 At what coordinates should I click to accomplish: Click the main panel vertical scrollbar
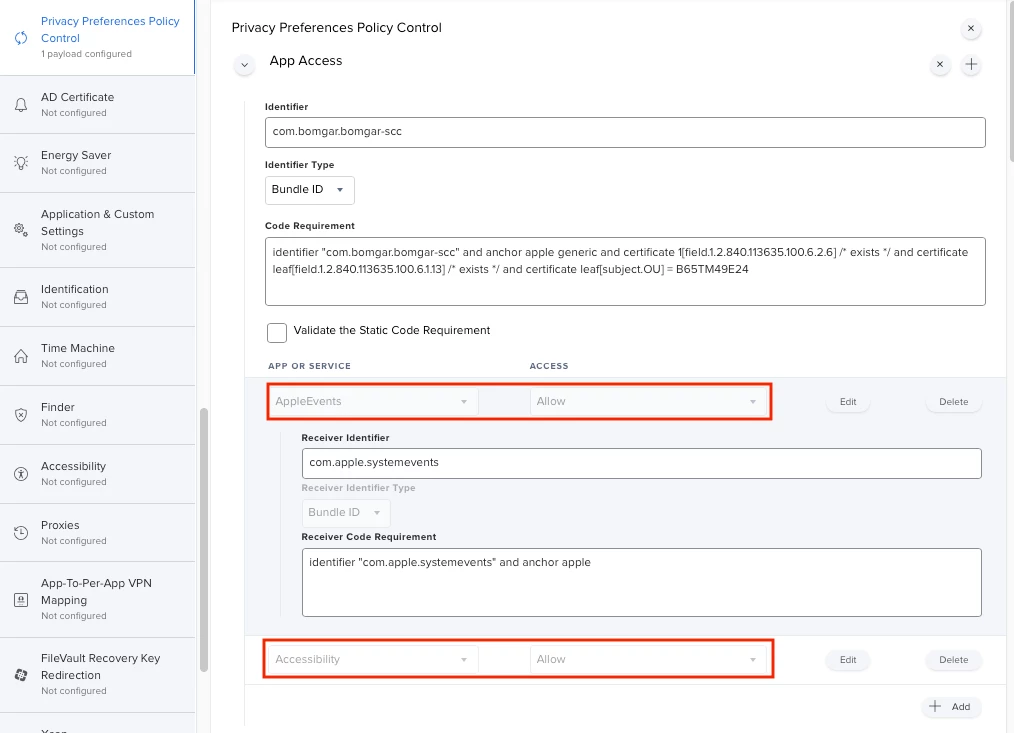click(x=1011, y=81)
